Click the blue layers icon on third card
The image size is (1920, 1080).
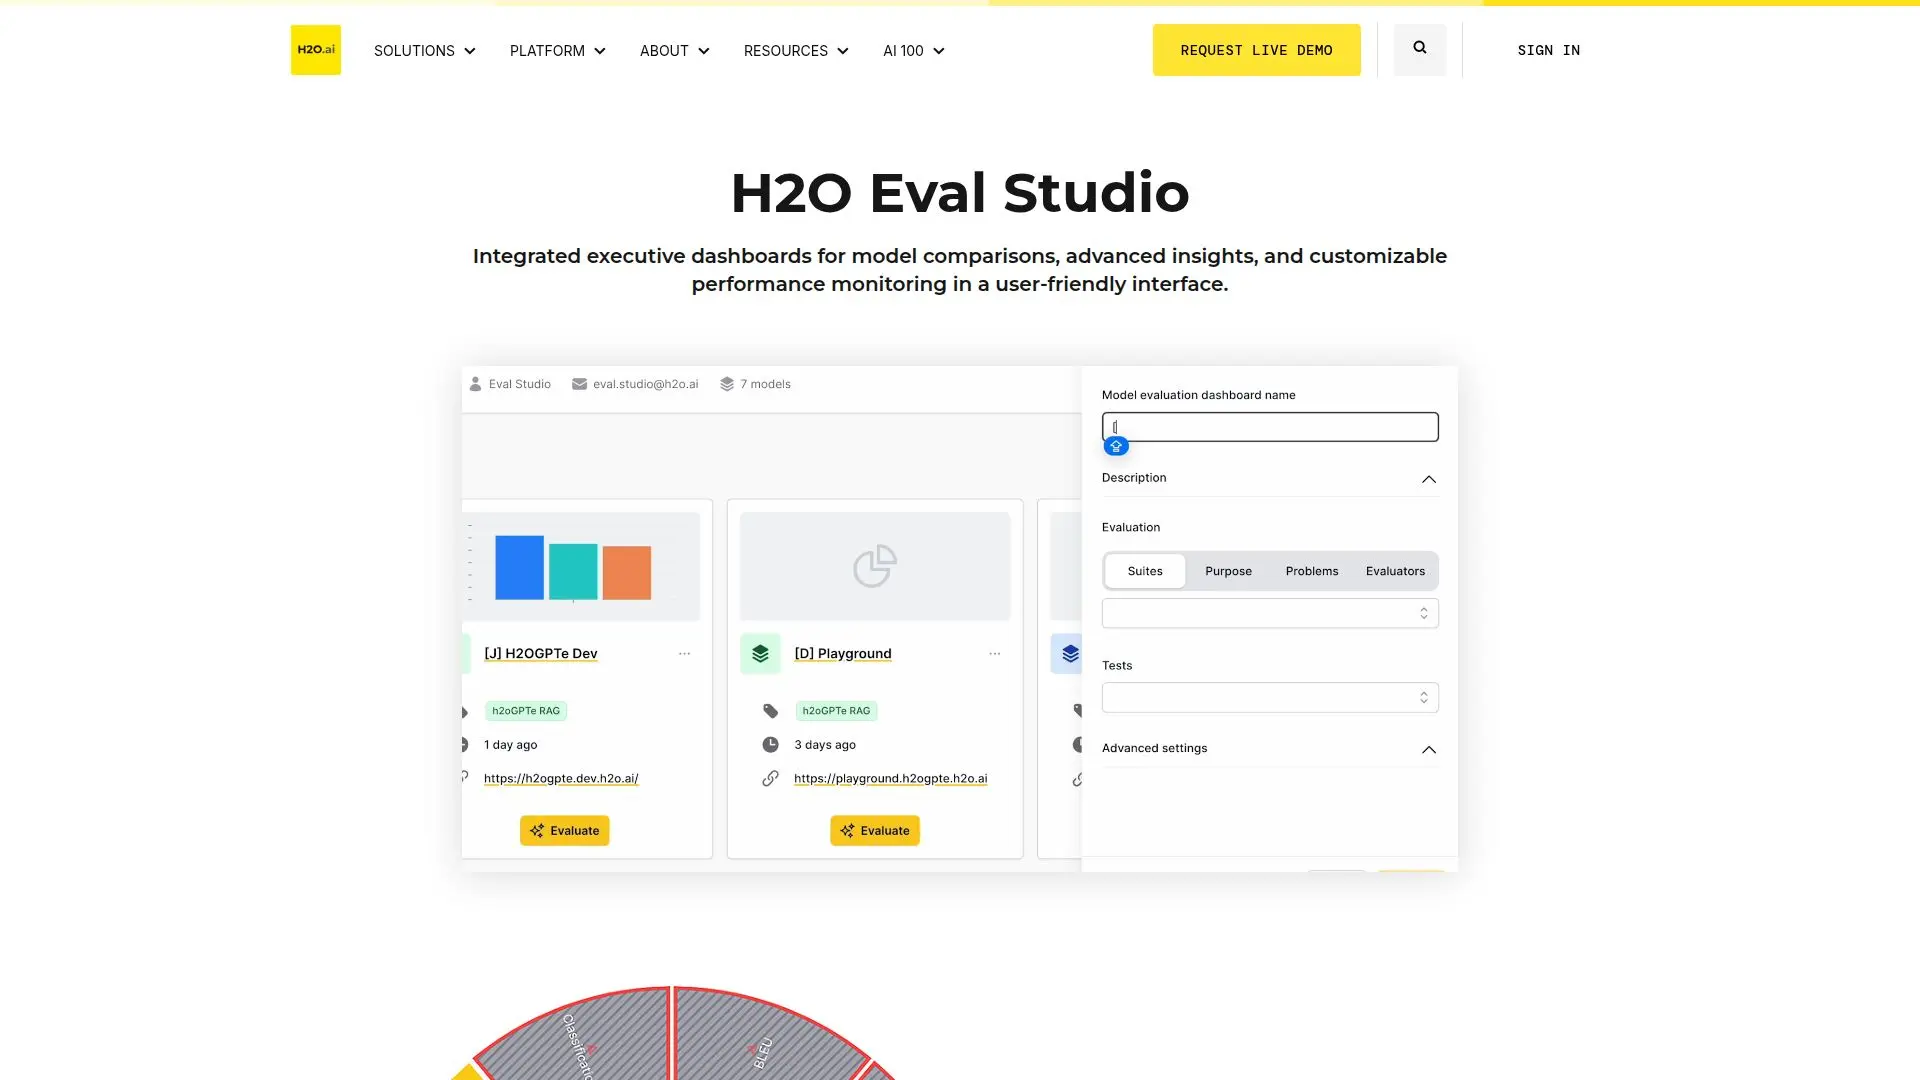[x=1070, y=654]
